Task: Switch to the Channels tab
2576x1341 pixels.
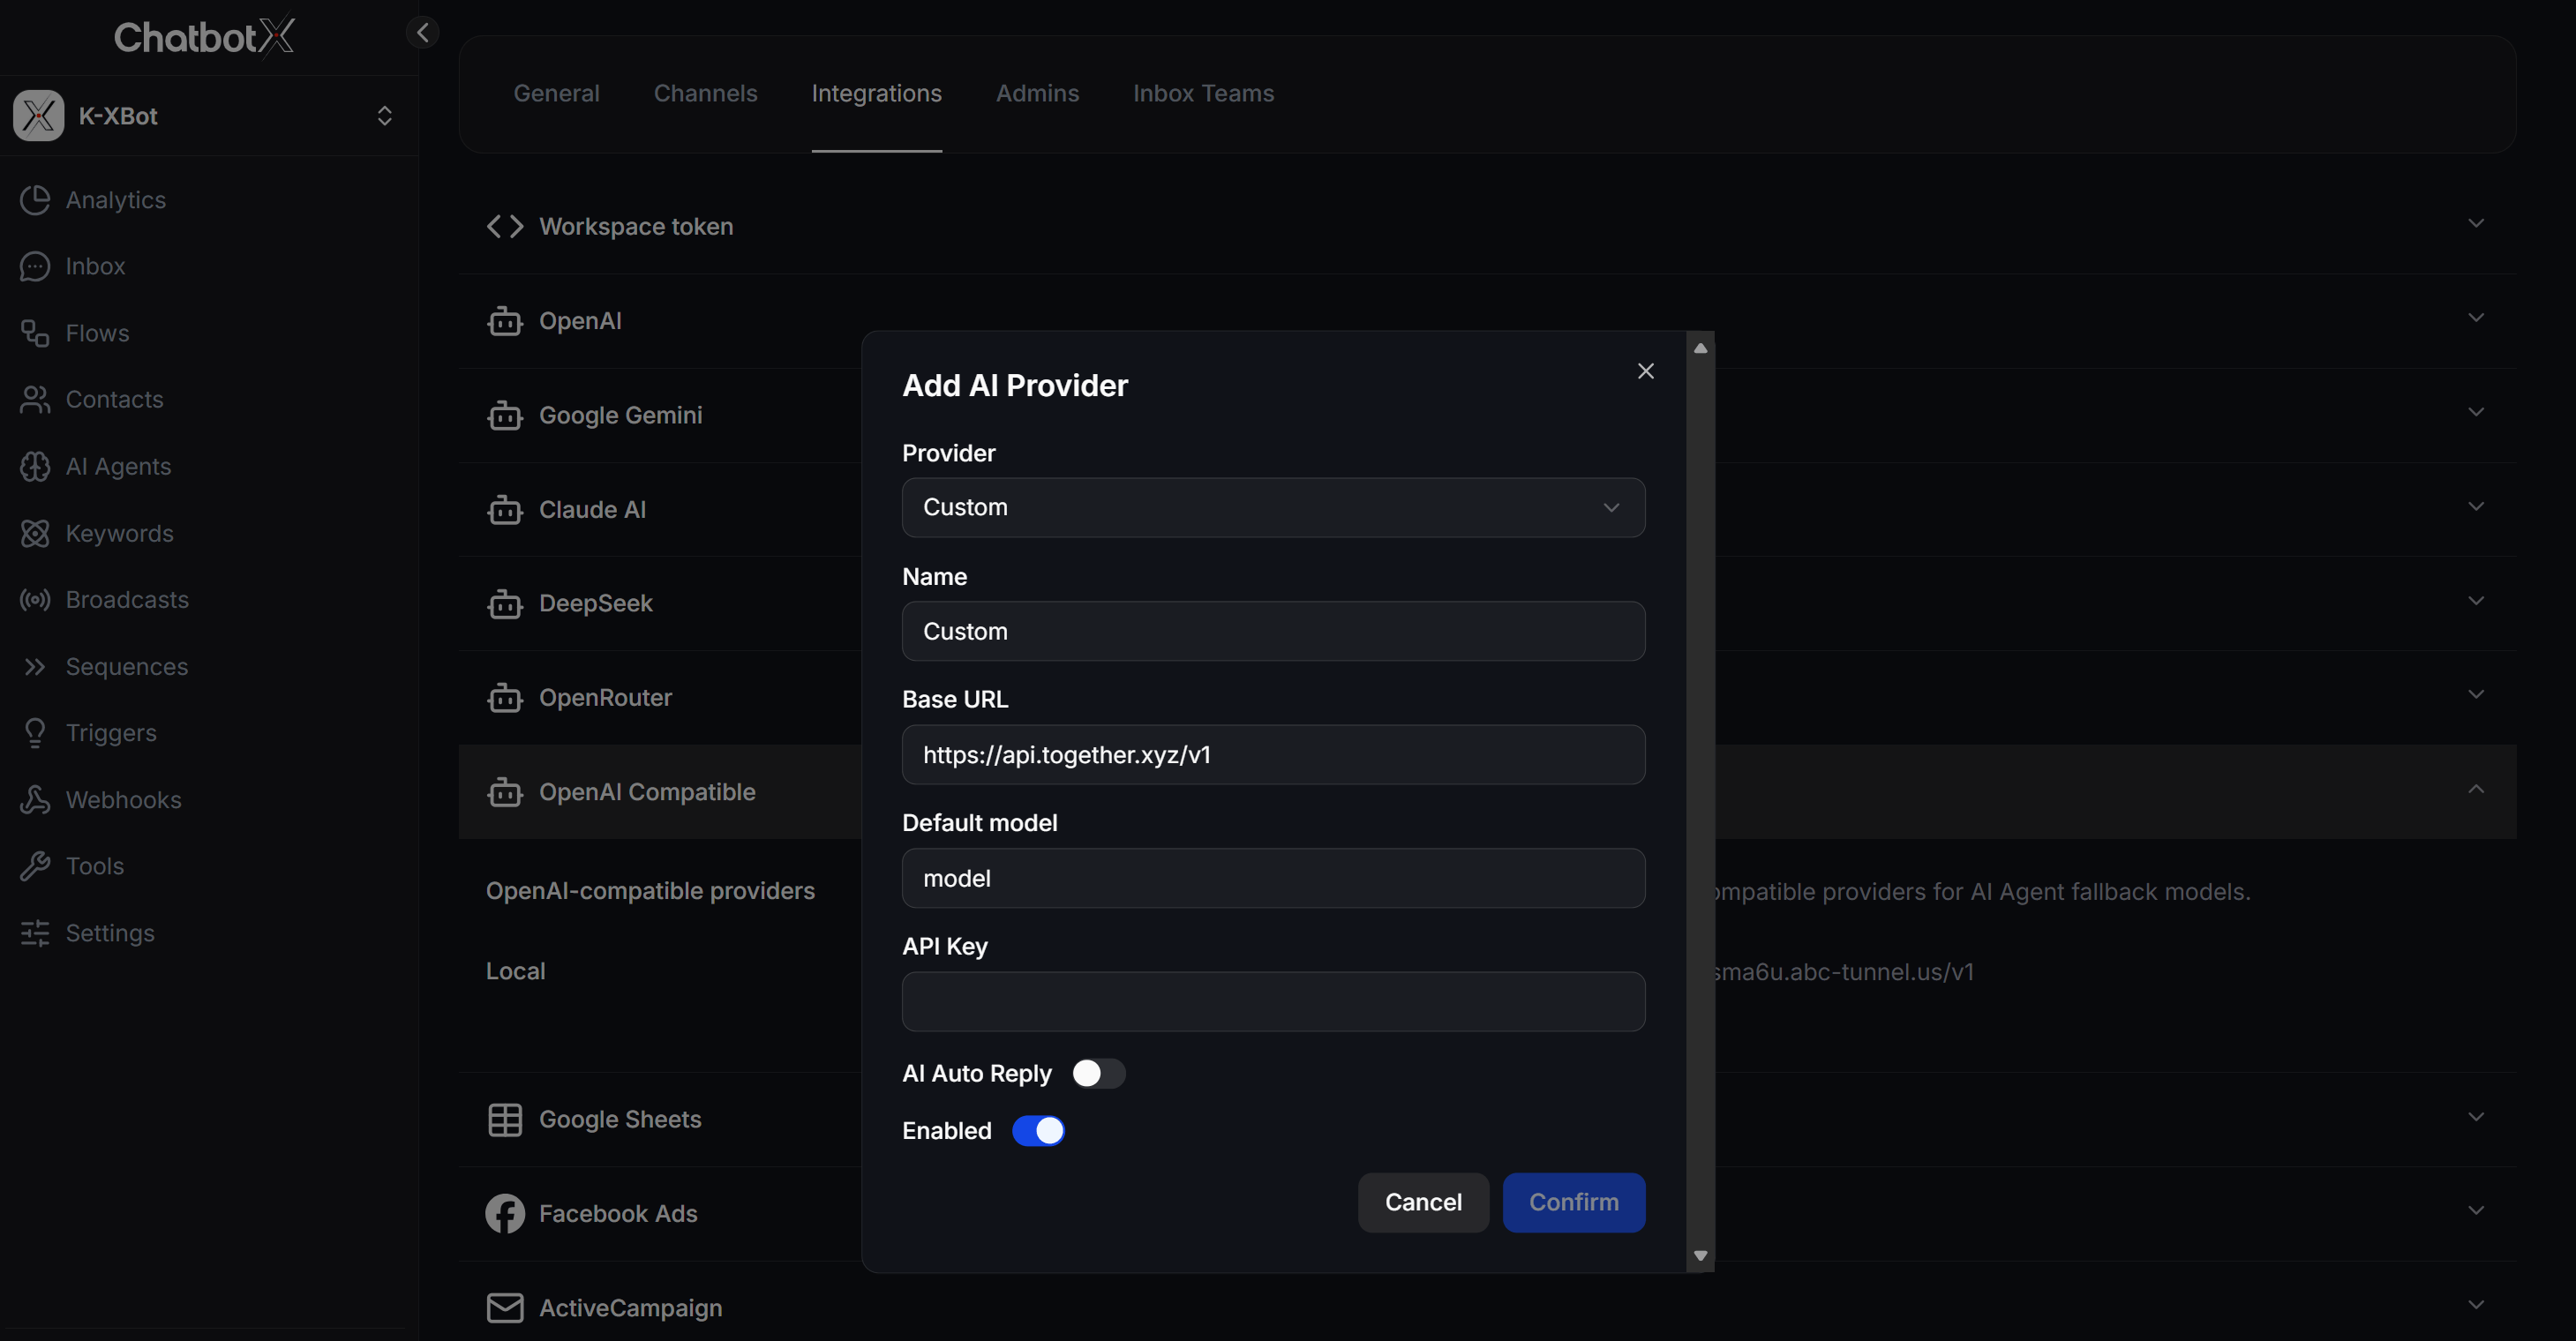Action: pyautogui.click(x=705, y=93)
